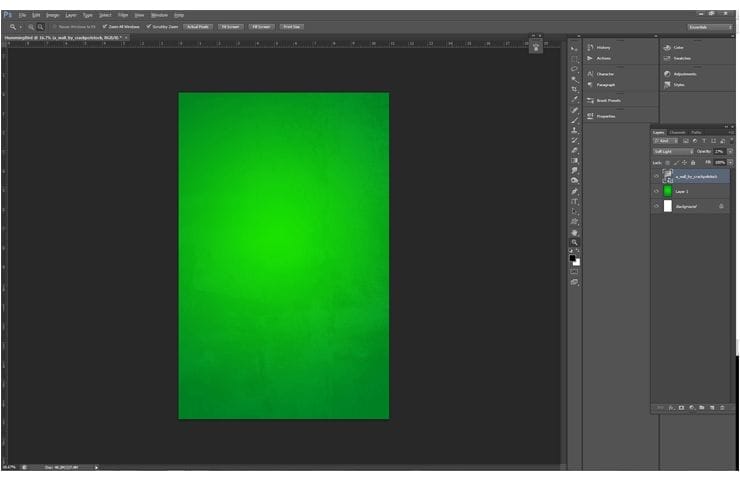Select the Lasso tool
The width and height of the screenshot is (740, 493).
point(574,69)
